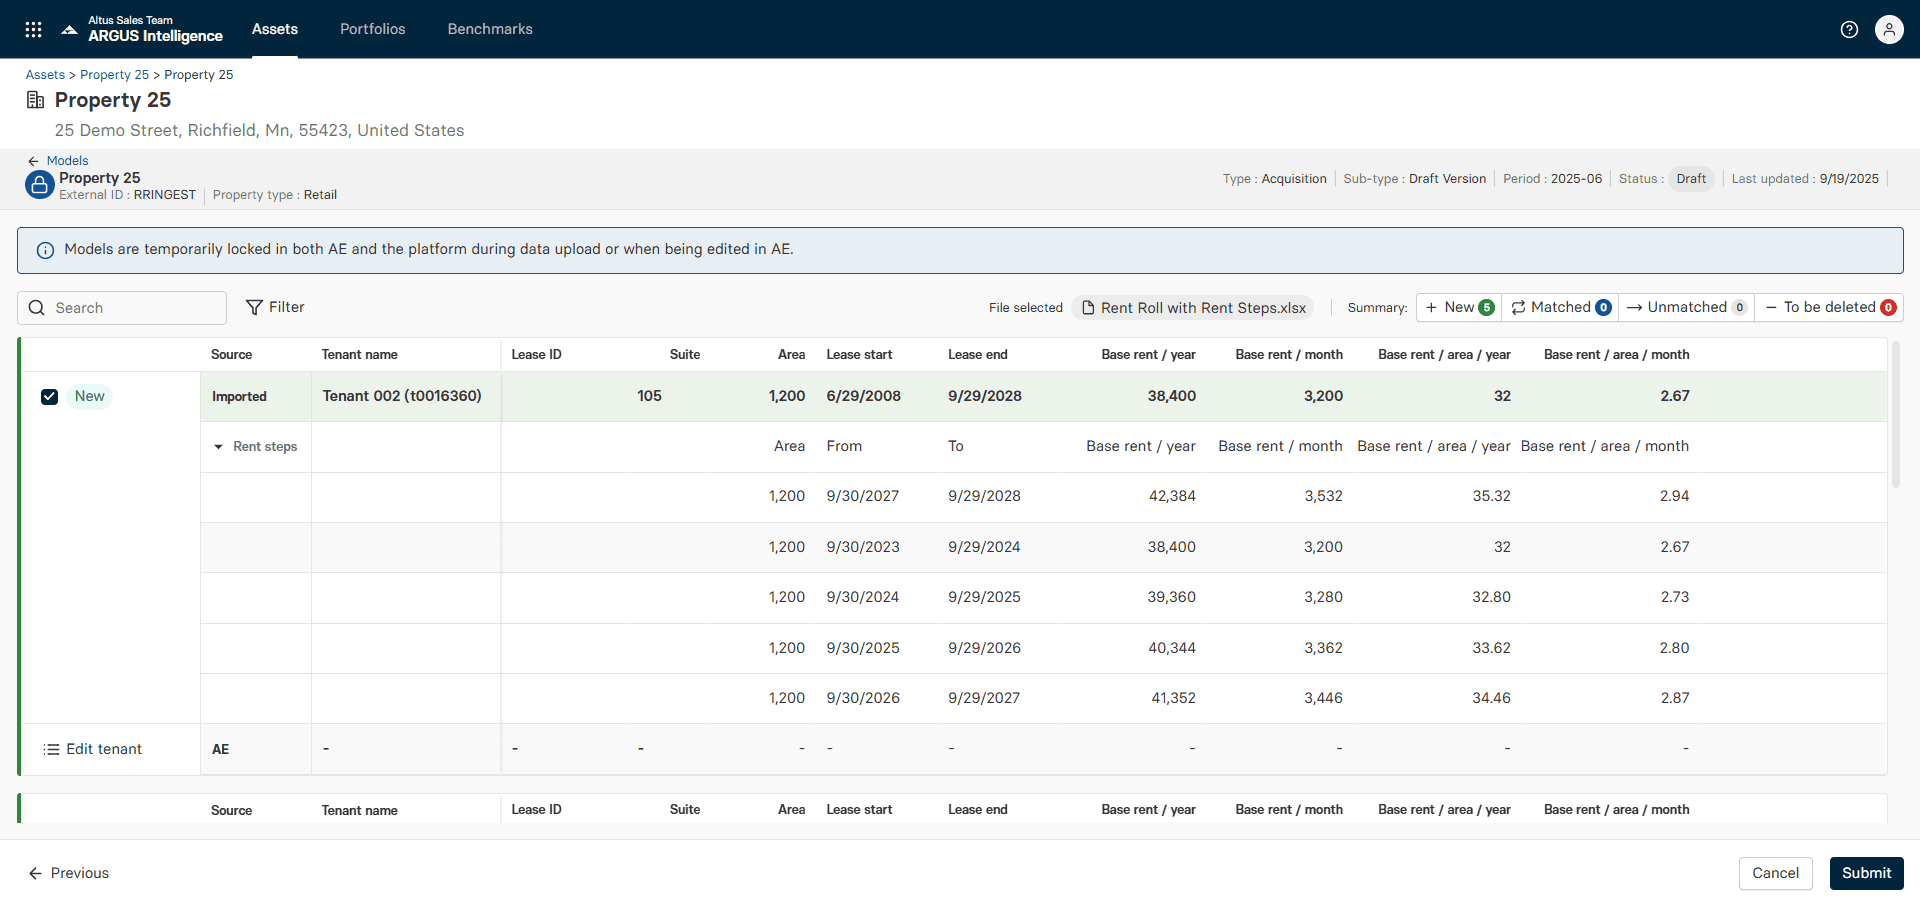
Task: Select the Edit tenant list icon
Action: click(49, 748)
